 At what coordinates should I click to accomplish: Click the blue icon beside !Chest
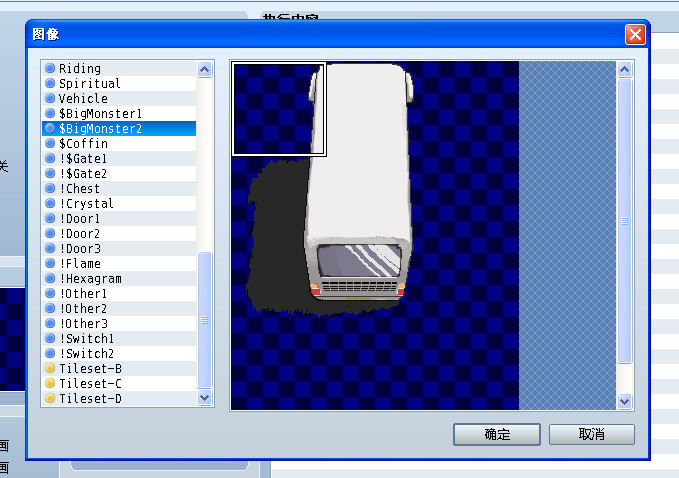pos(50,188)
